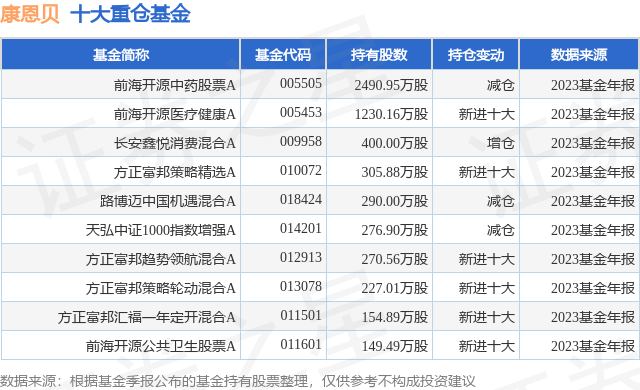Viewport: 640px width, 390px height.
Task: Click 新进十大 in the 方正富邦策略精选A row
Action: [x=487, y=172]
